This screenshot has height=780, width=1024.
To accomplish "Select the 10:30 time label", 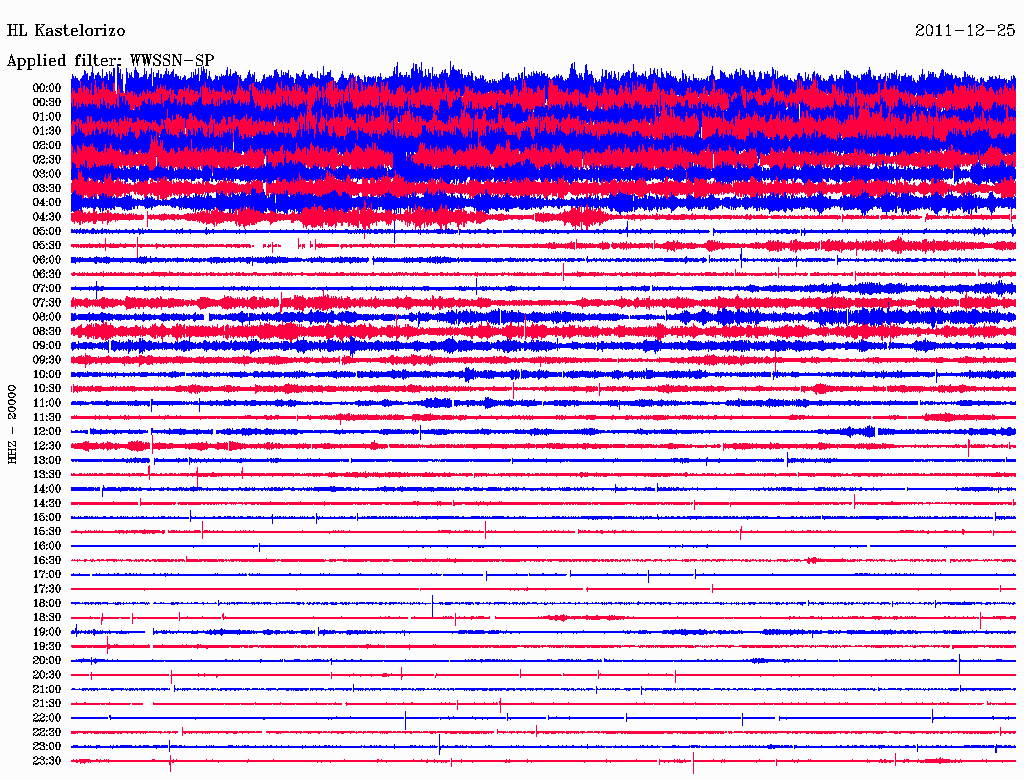I will pos(47,389).
